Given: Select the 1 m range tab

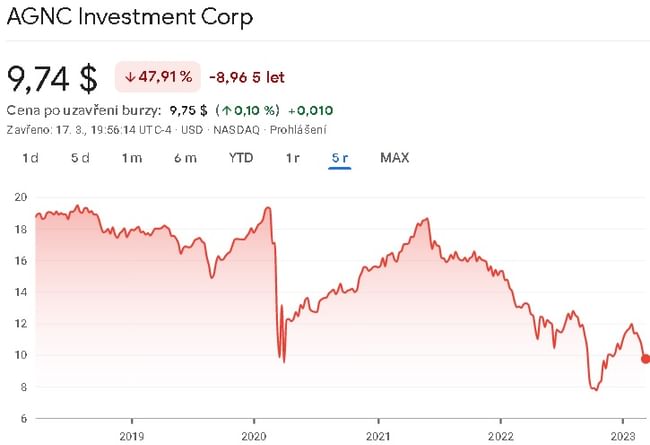Looking at the screenshot, I should [x=132, y=158].
